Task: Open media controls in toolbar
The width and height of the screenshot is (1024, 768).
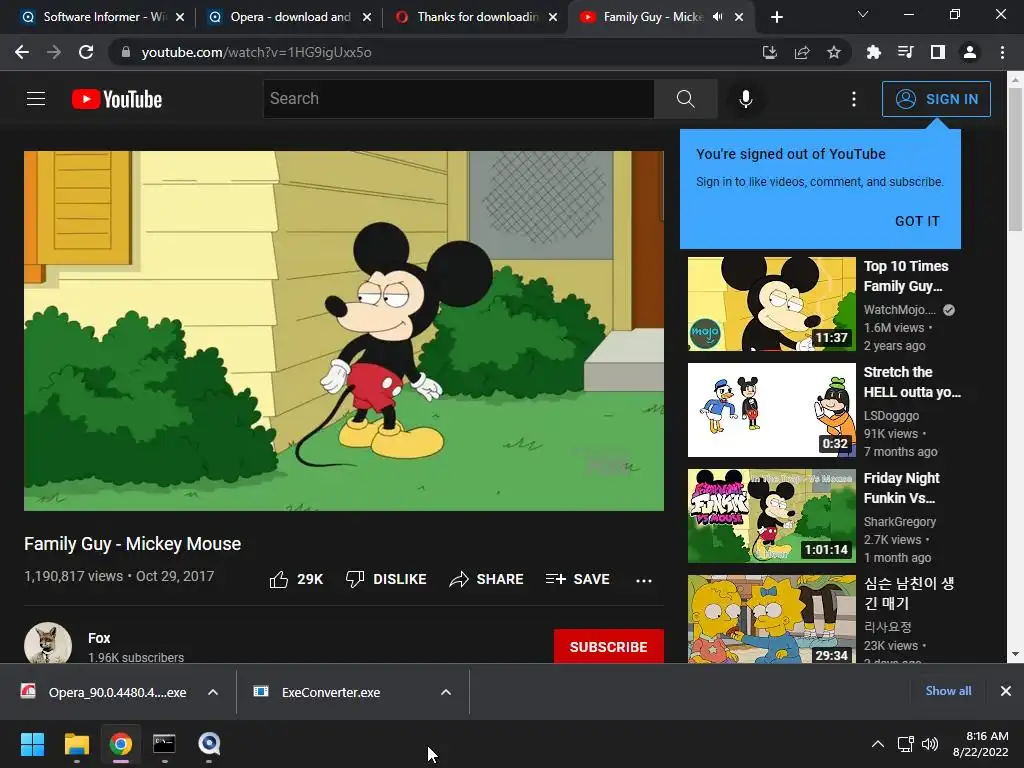Action: coord(905,52)
